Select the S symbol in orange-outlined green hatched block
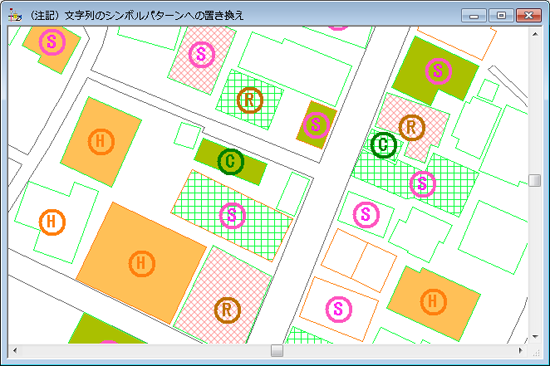 (232, 215)
